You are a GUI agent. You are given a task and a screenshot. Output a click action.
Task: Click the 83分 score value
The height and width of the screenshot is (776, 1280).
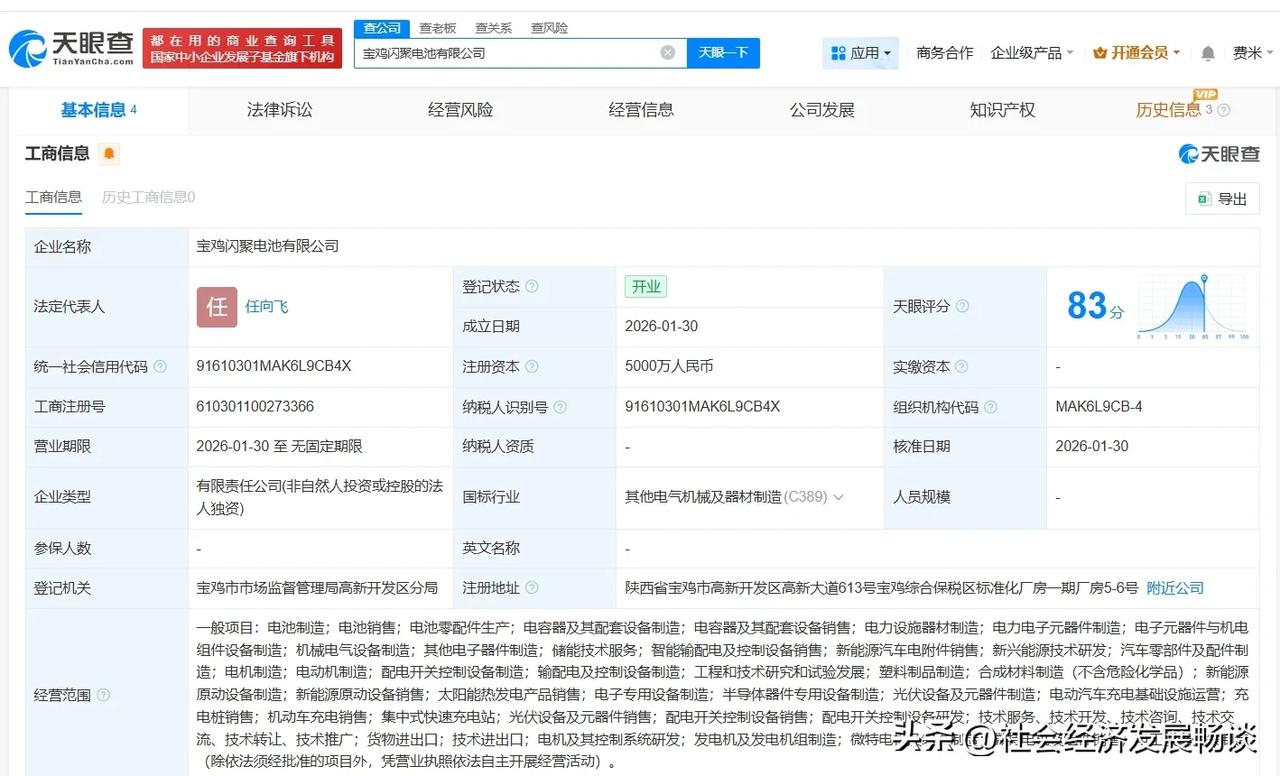coord(1095,306)
